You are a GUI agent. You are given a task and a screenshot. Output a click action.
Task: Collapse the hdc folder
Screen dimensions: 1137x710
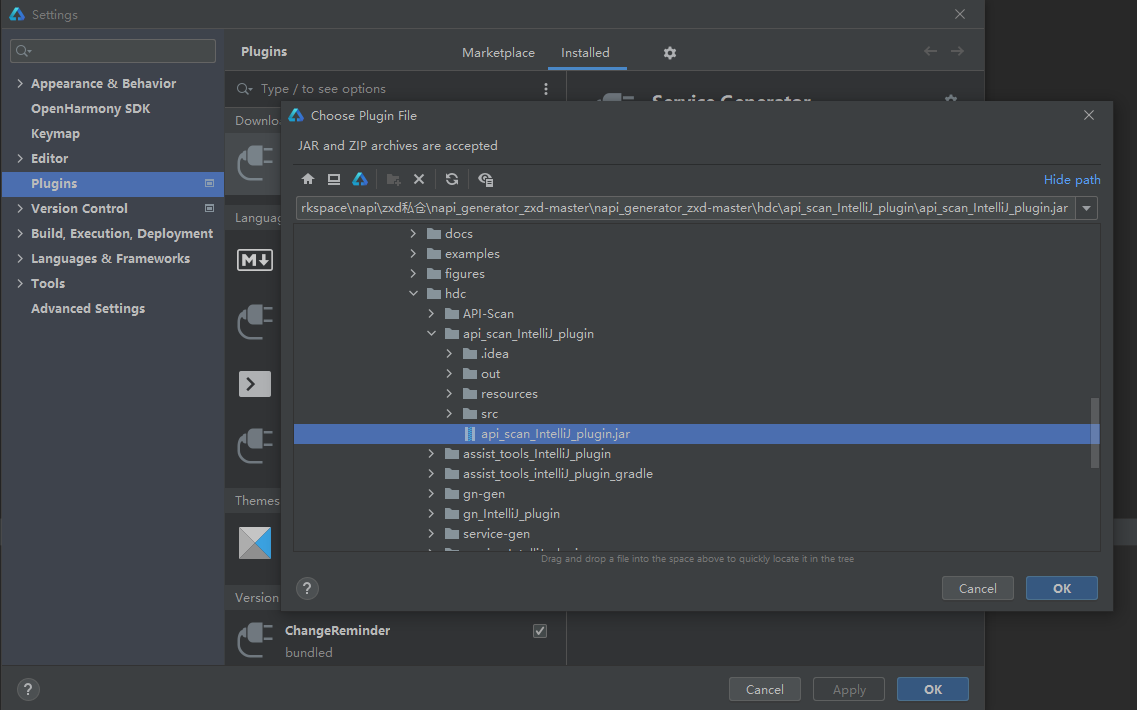413,294
